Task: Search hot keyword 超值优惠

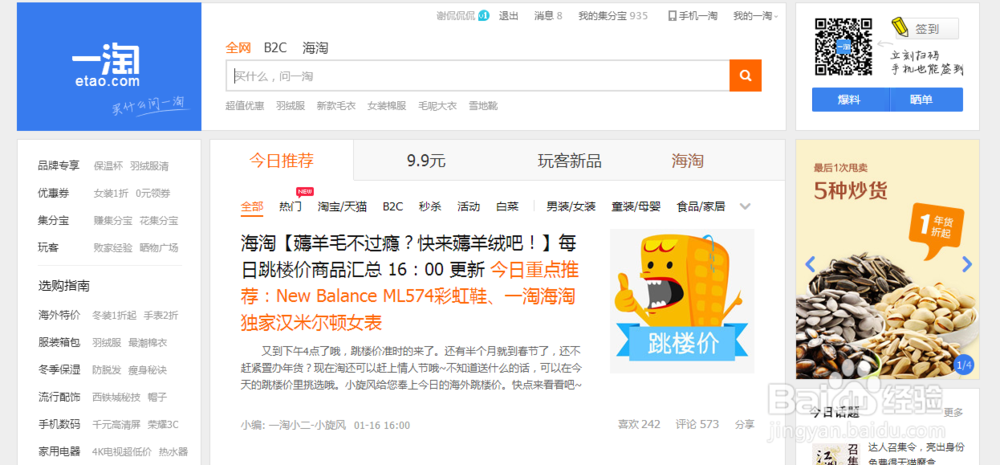Action: pyautogui.click(x=245, y=106)
